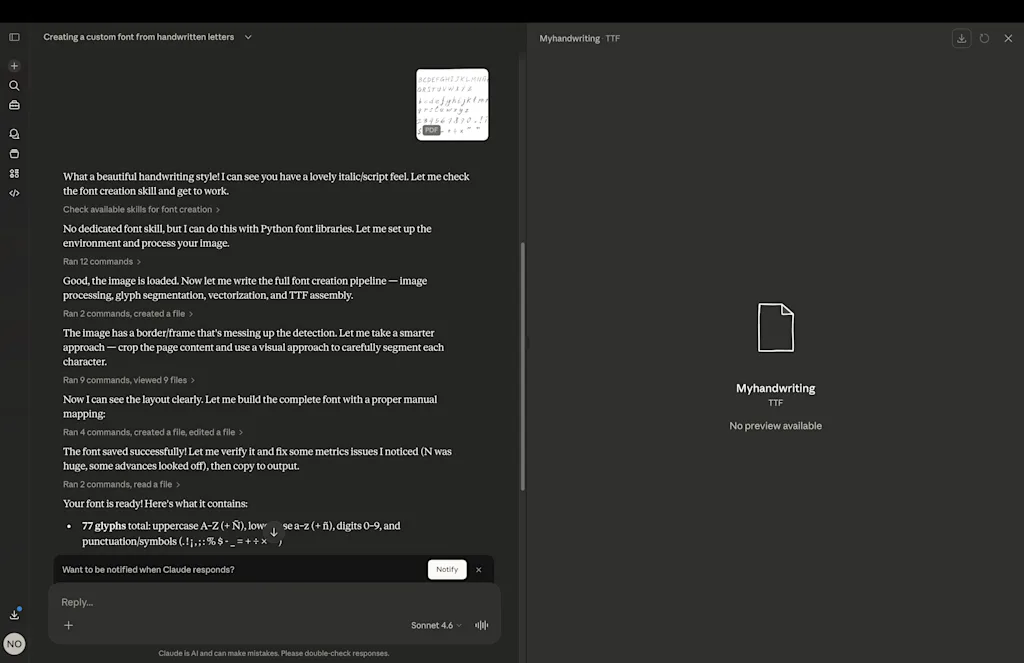Viewport: 1024px width, 663px height.
Task: Expand "Ran 9 commands, viewed 9 files"
Action: [128, 380]
